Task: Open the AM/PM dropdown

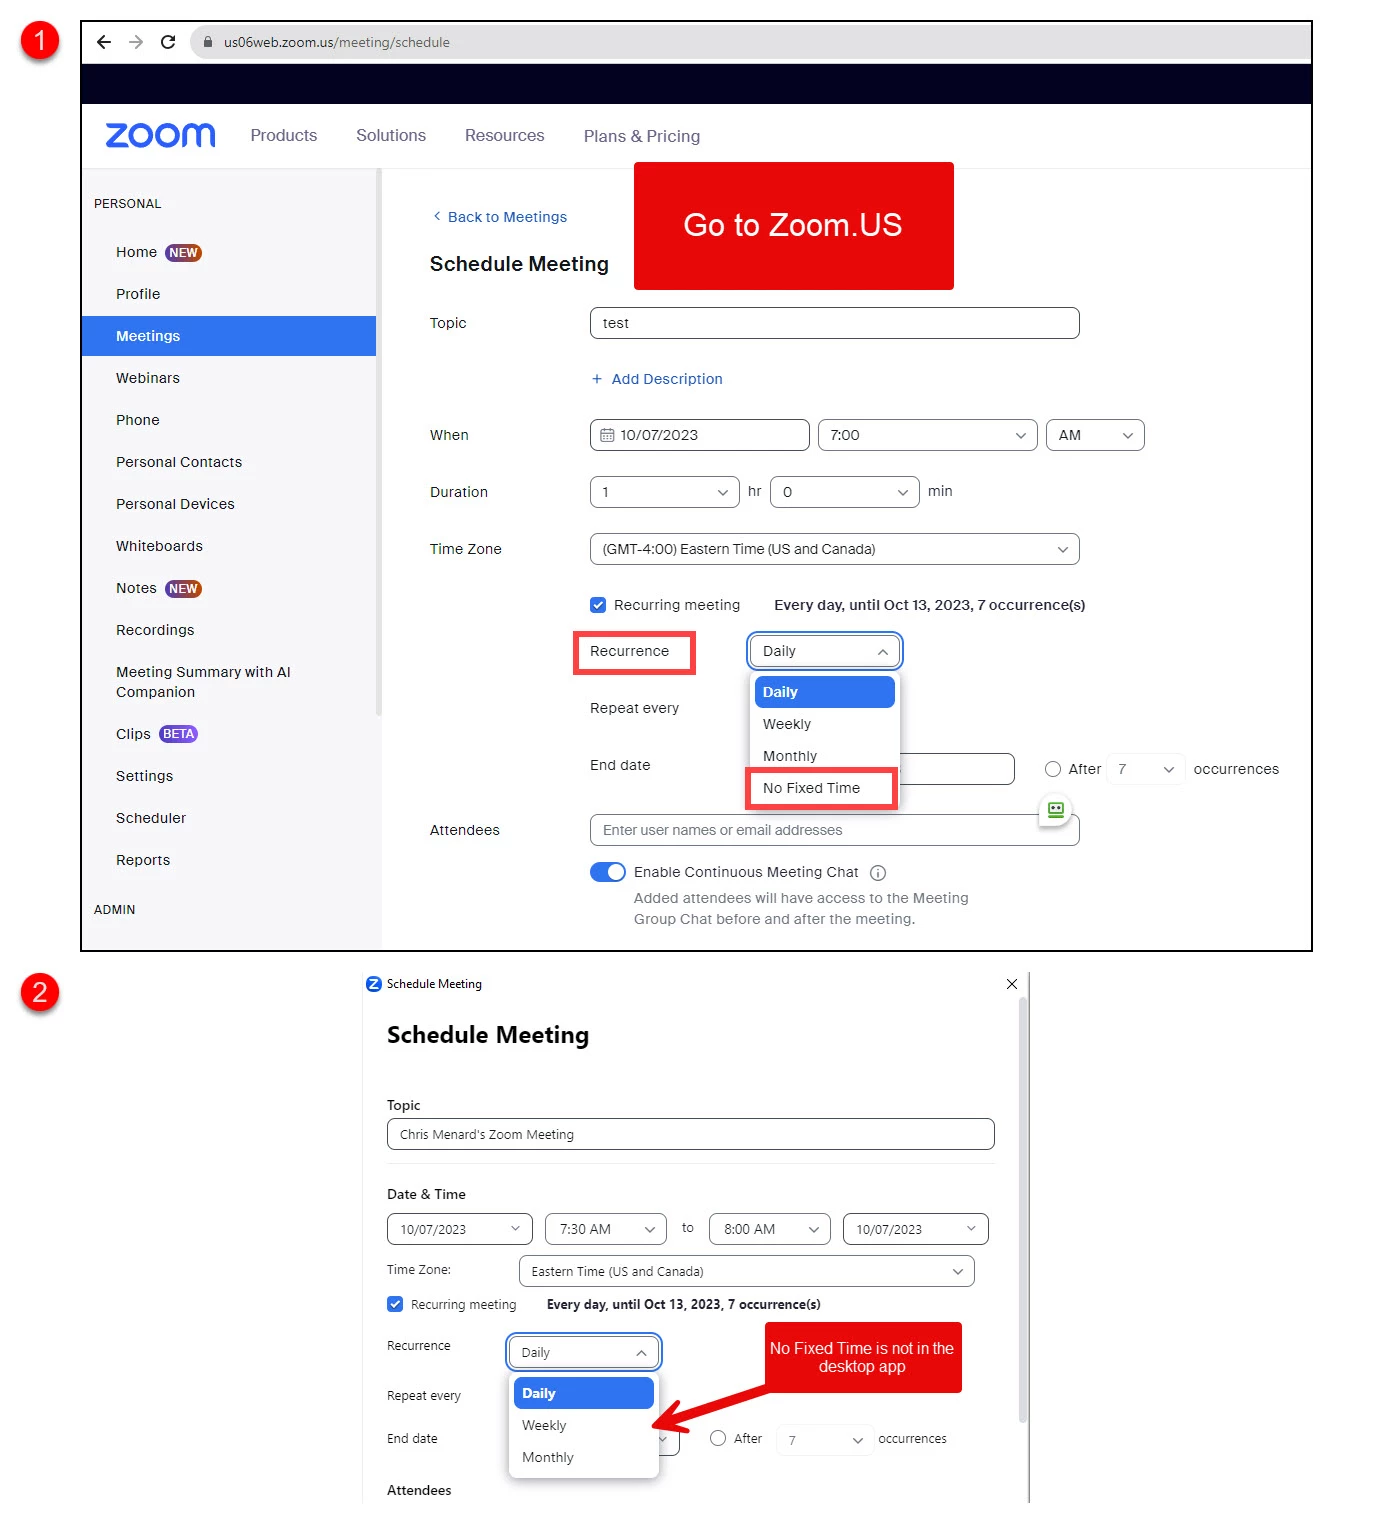Action: (1095, 435)
